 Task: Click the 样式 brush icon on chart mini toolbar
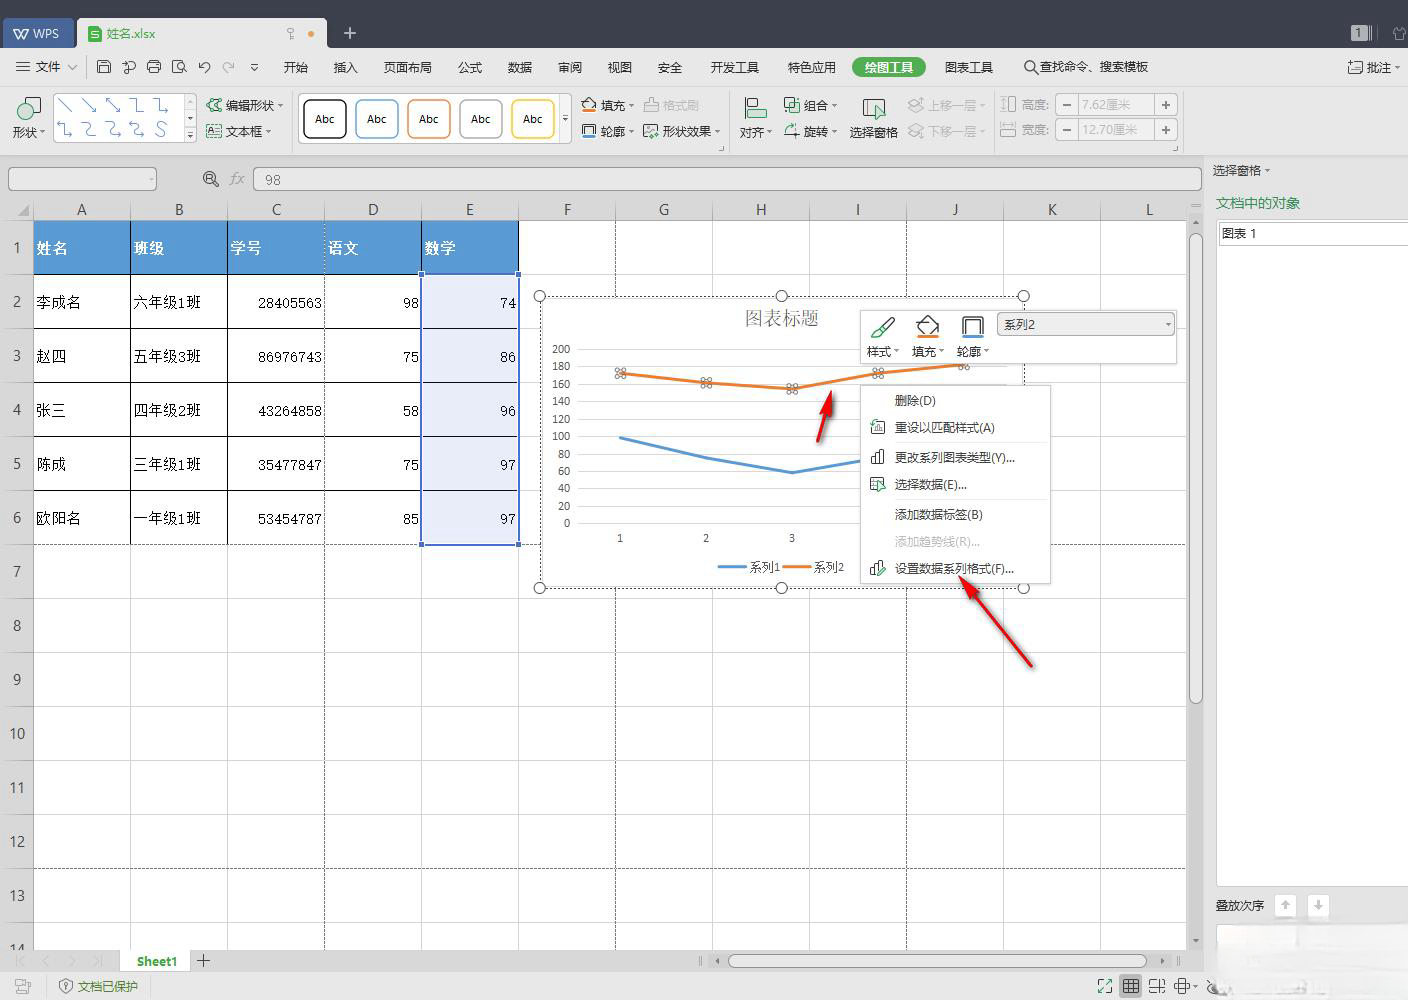pyautogui.click(x=882, y=327)
